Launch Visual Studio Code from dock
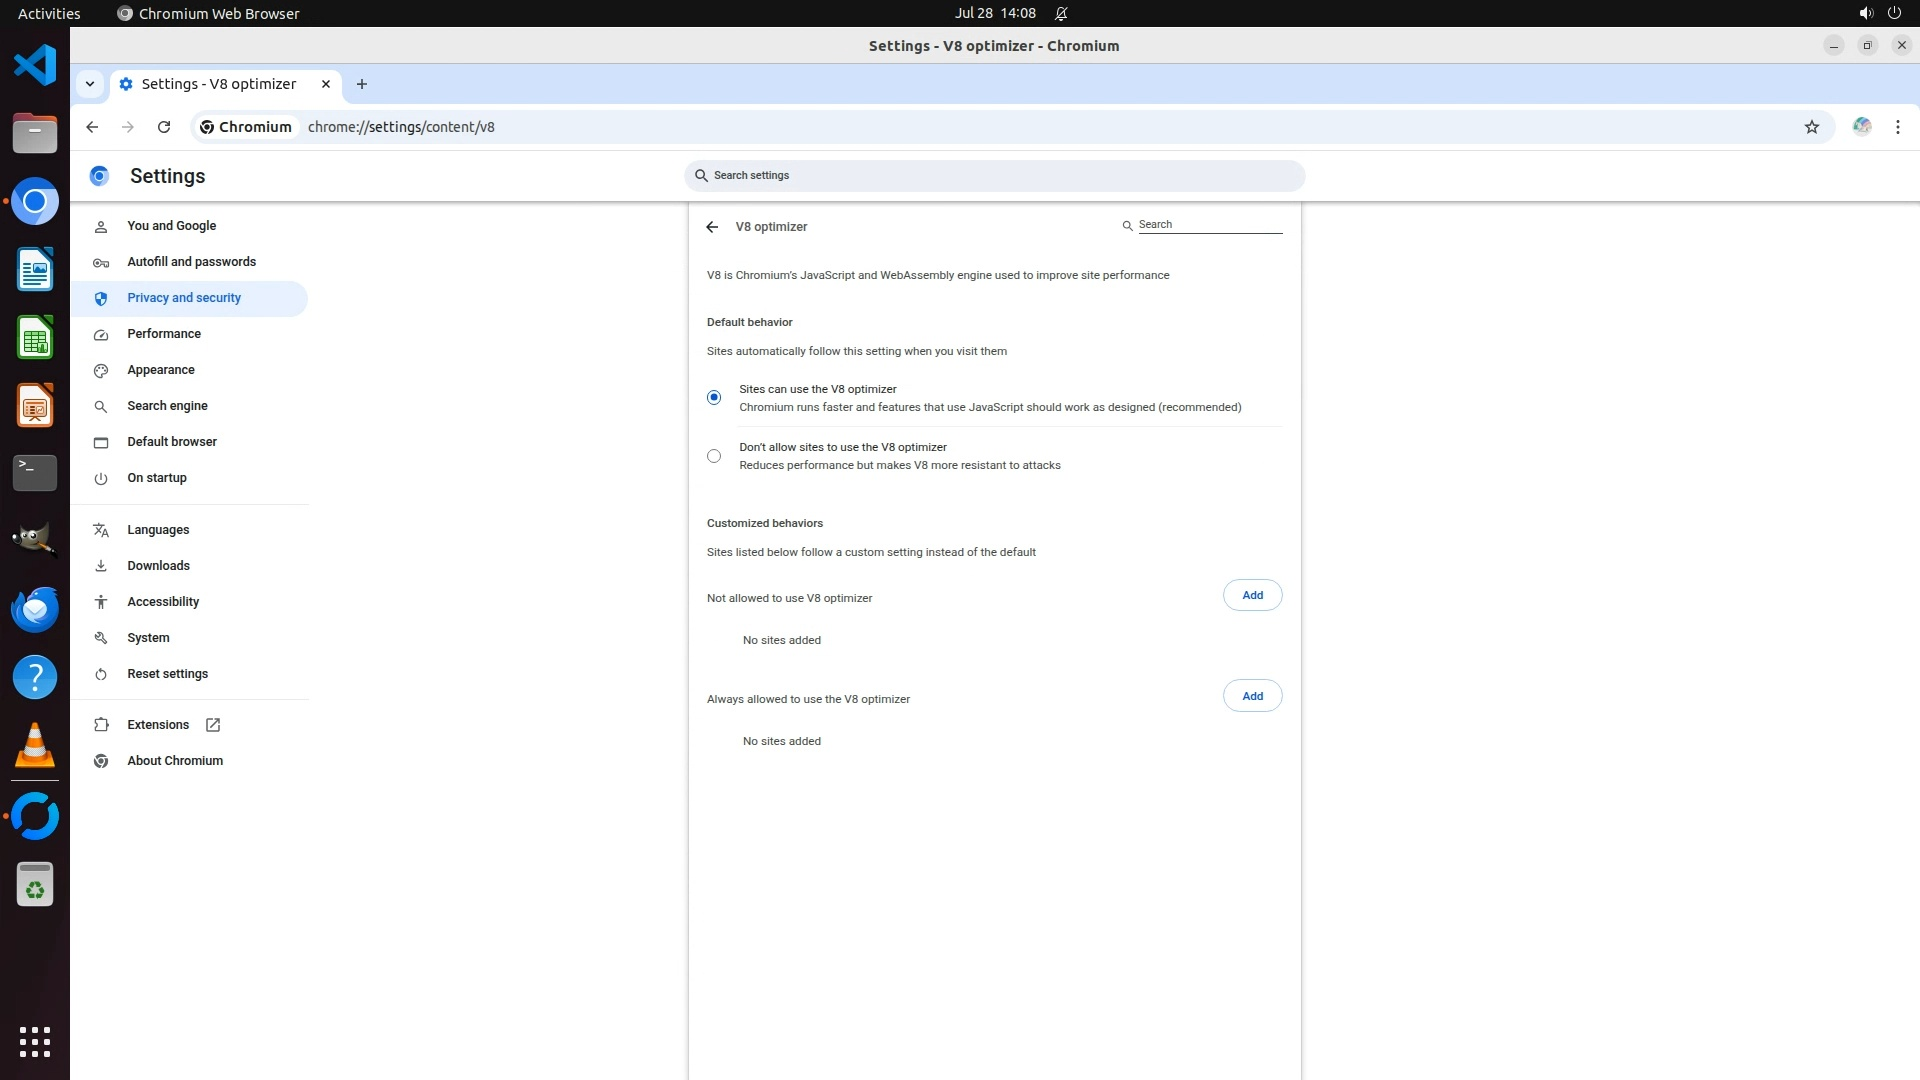Screen dimensions: 1920x1080 pyautogui.click(x=35, y=66)
